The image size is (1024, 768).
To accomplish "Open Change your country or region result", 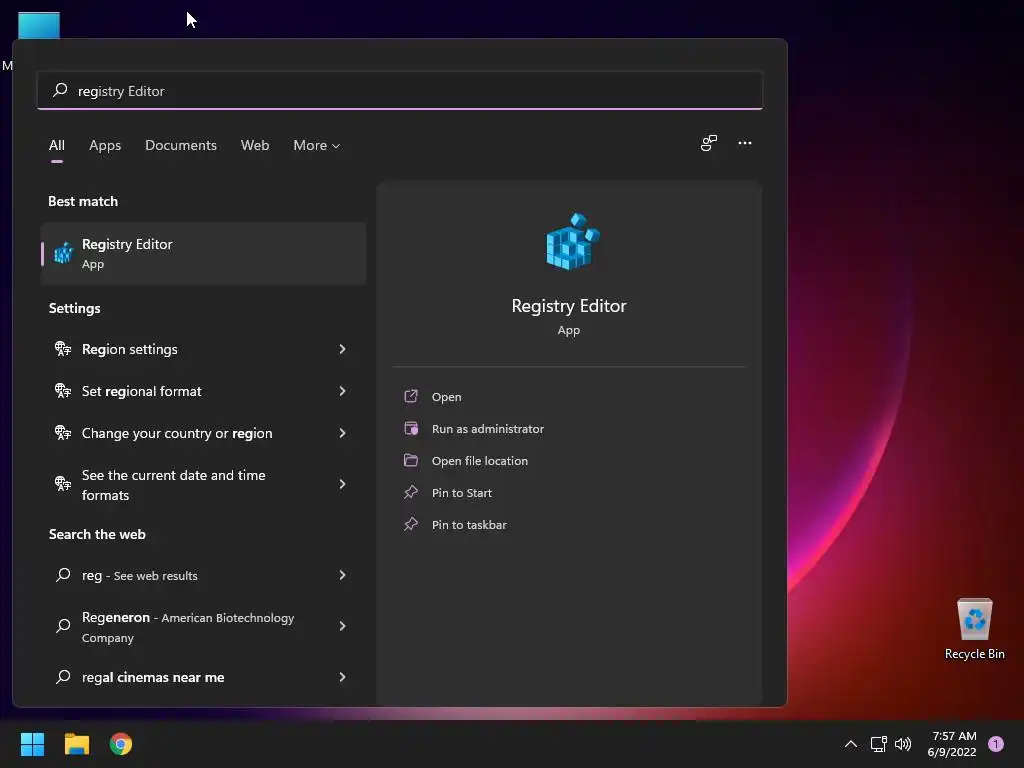I will click(203, 432).
